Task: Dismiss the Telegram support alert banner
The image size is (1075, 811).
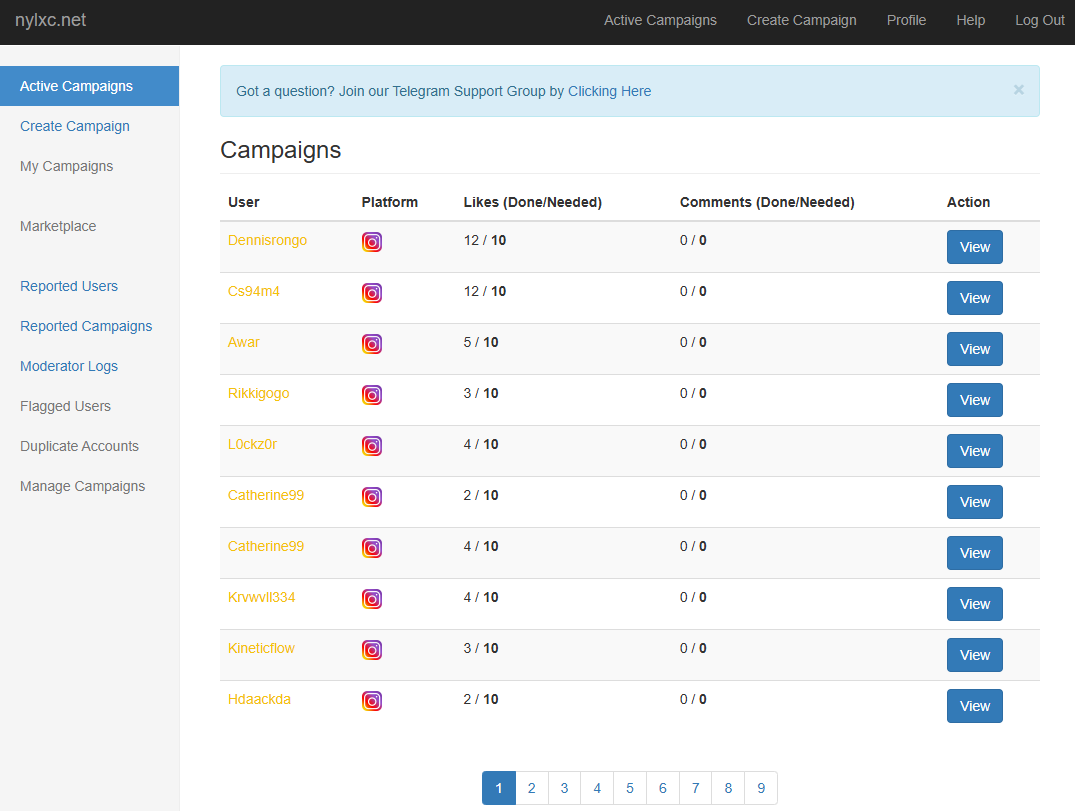Action: click(x=1018, y=90)
